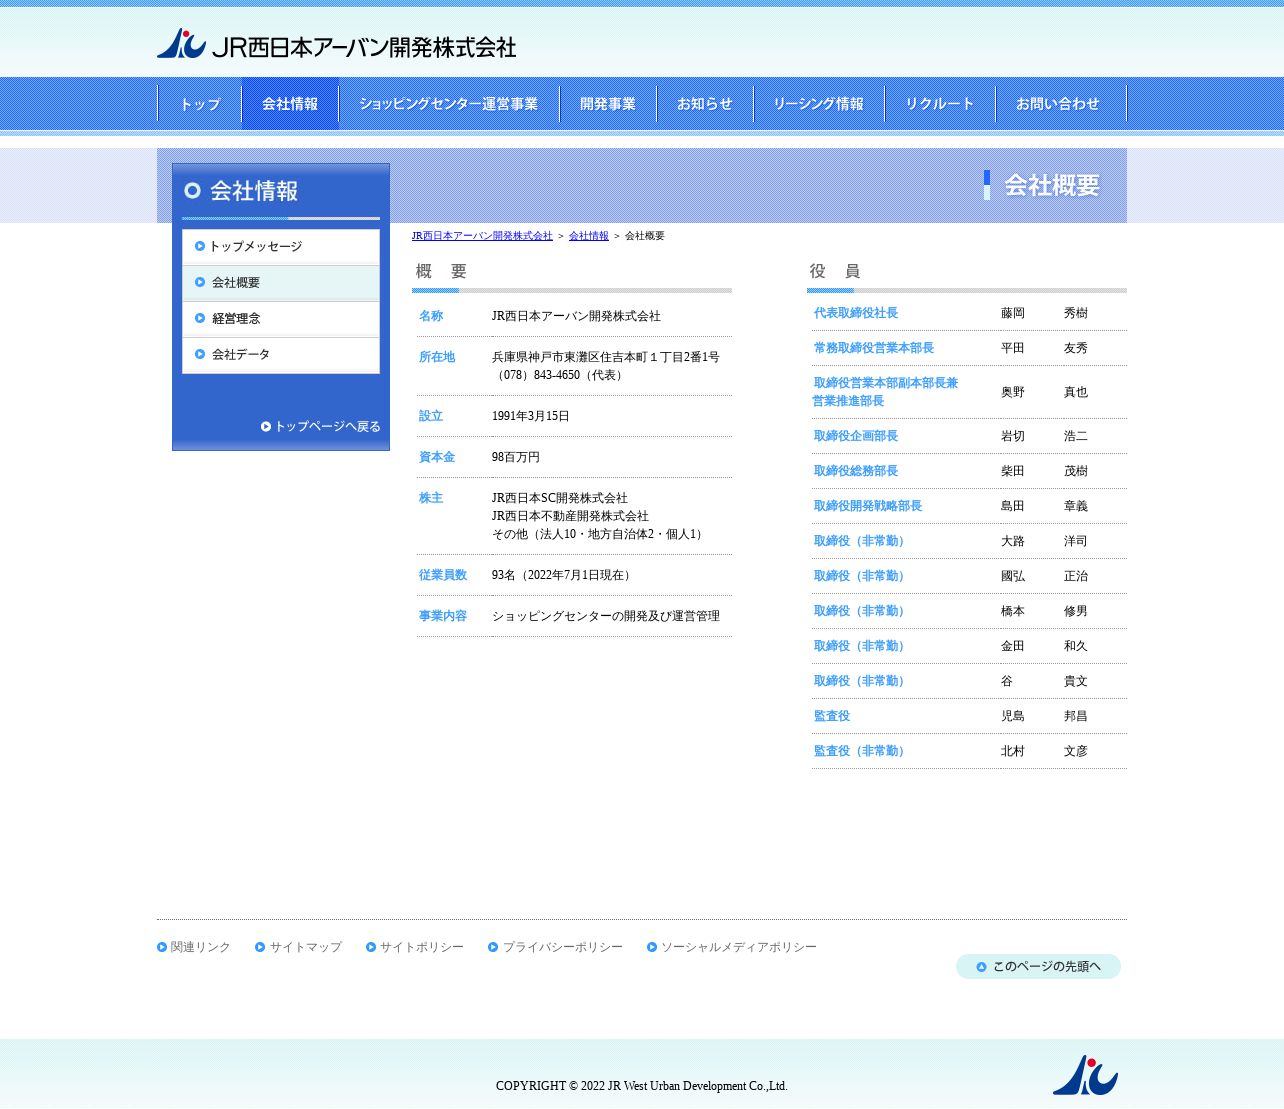Click the 取締役企画部長 title text
1284x1109 pixels.
[856, 436]
